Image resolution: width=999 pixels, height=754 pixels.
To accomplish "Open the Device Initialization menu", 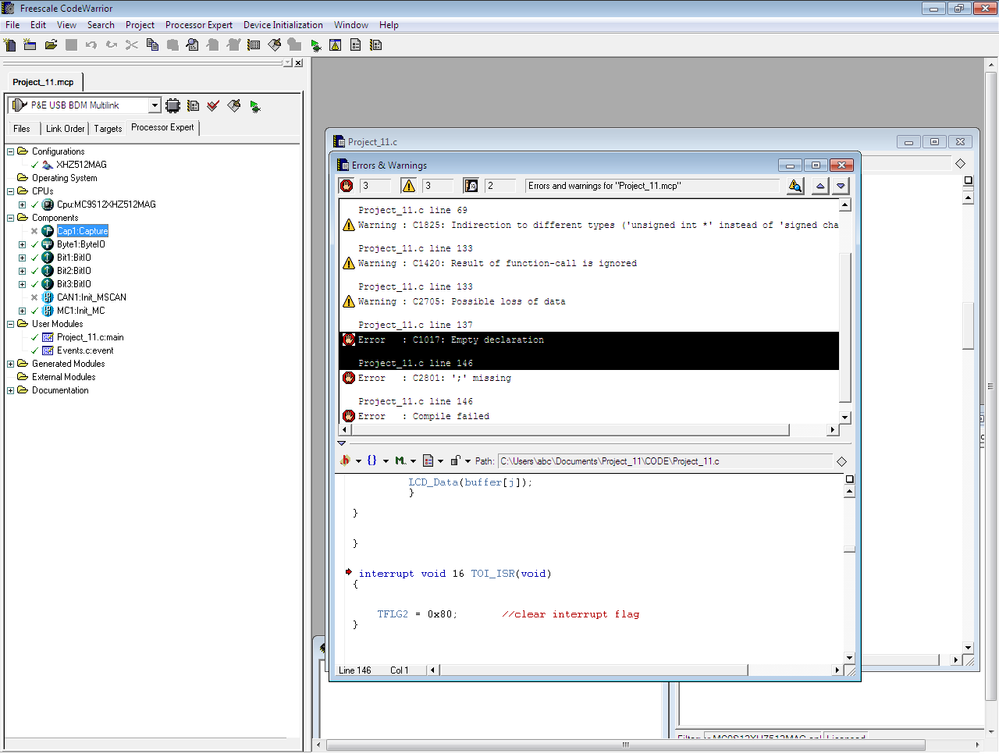I will (x=283, y=25).
